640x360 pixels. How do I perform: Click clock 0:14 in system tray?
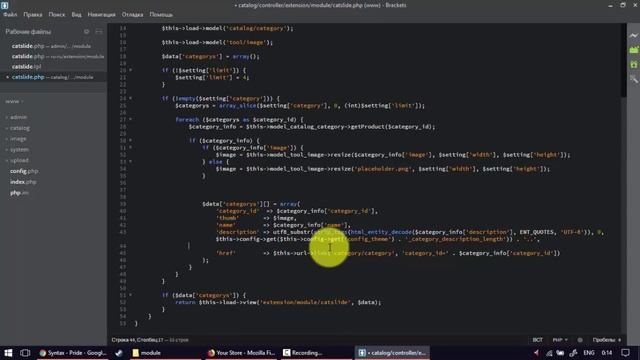pos(607,353)
